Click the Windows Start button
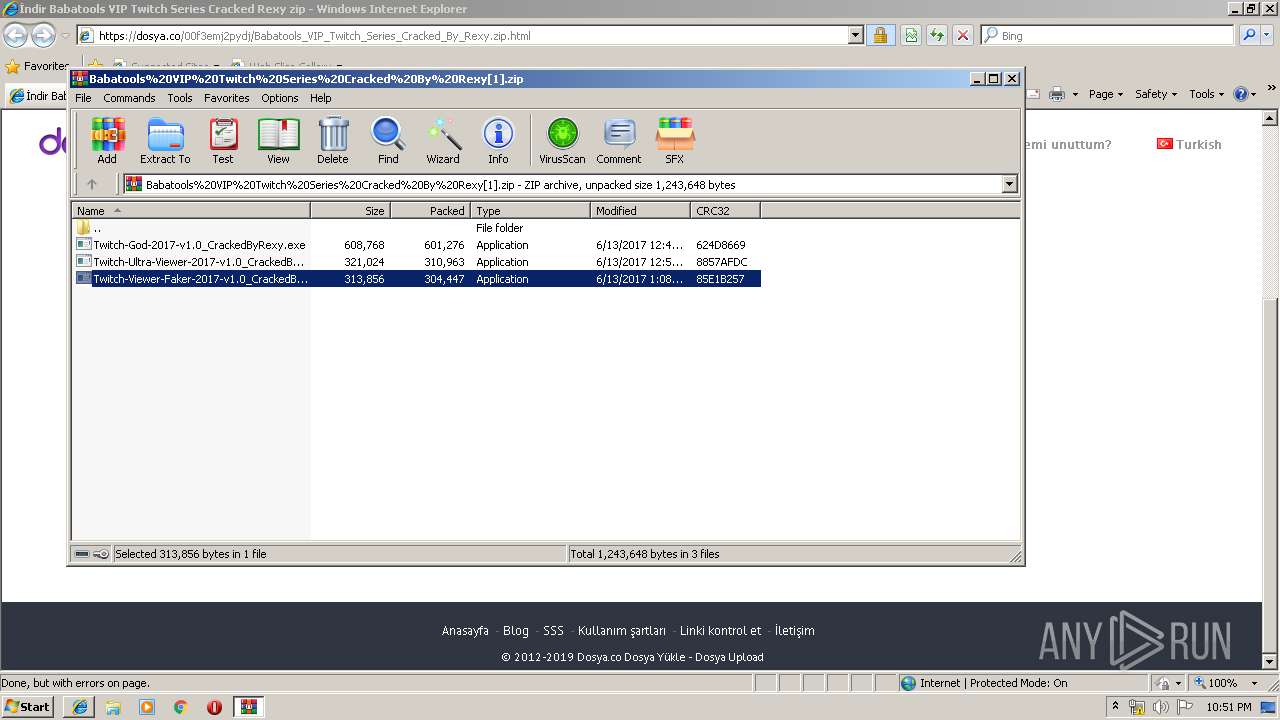 [27, 707]
